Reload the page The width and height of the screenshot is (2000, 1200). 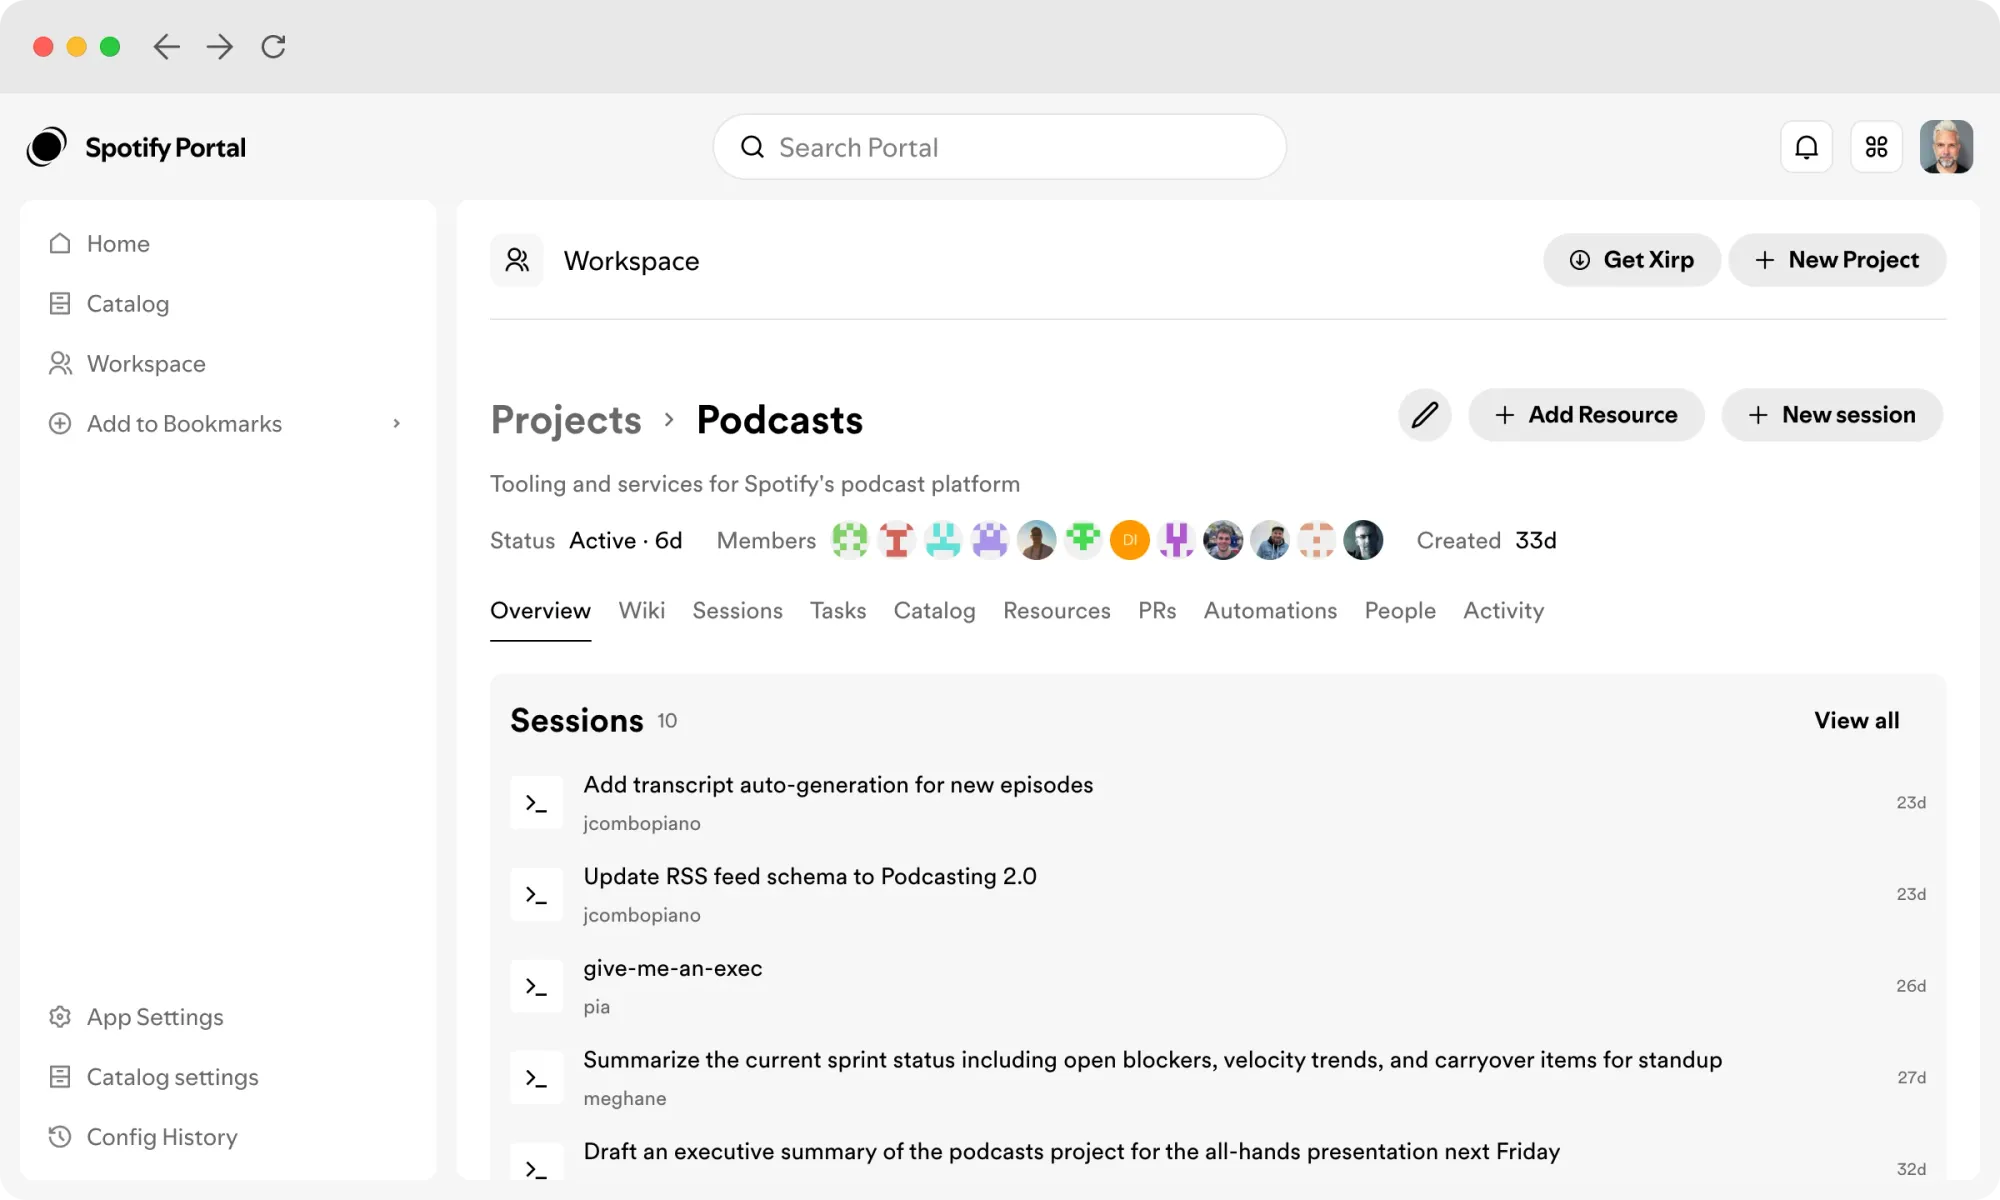tap(273, 46)
